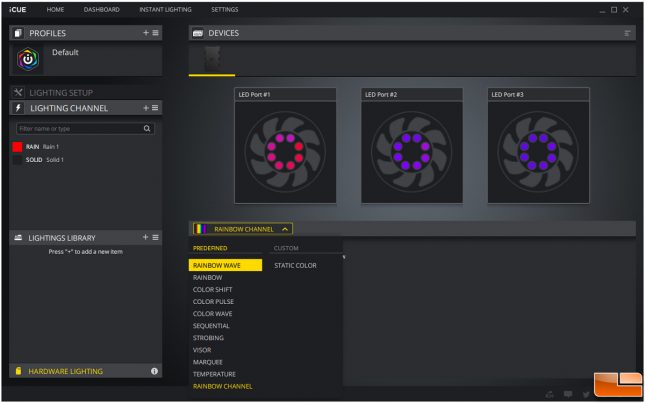Open the Profiles panel menu icon
645x403 pixels.
(155, 32)
